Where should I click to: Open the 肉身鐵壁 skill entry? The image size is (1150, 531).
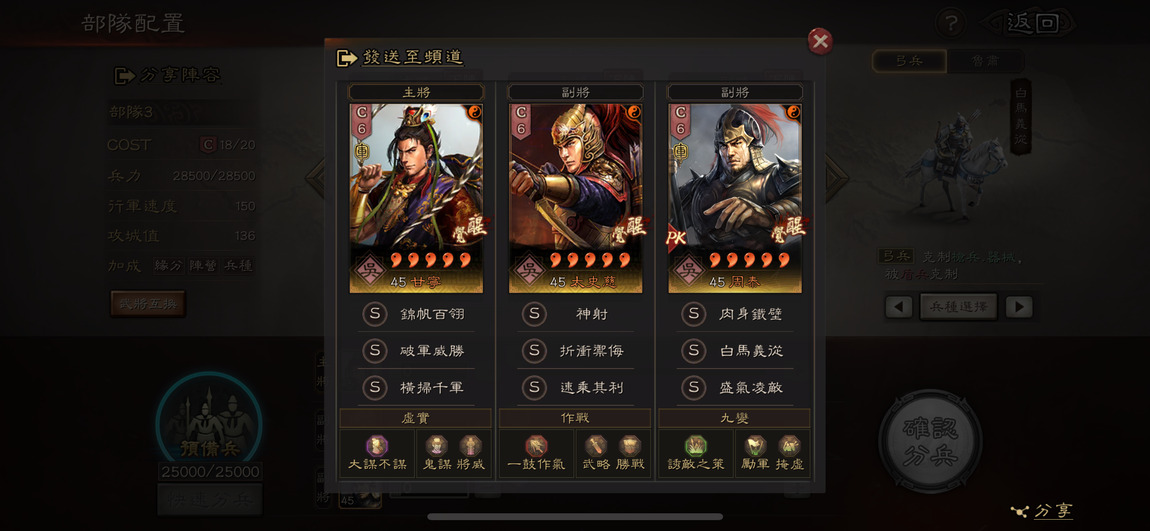pos(735,314)
